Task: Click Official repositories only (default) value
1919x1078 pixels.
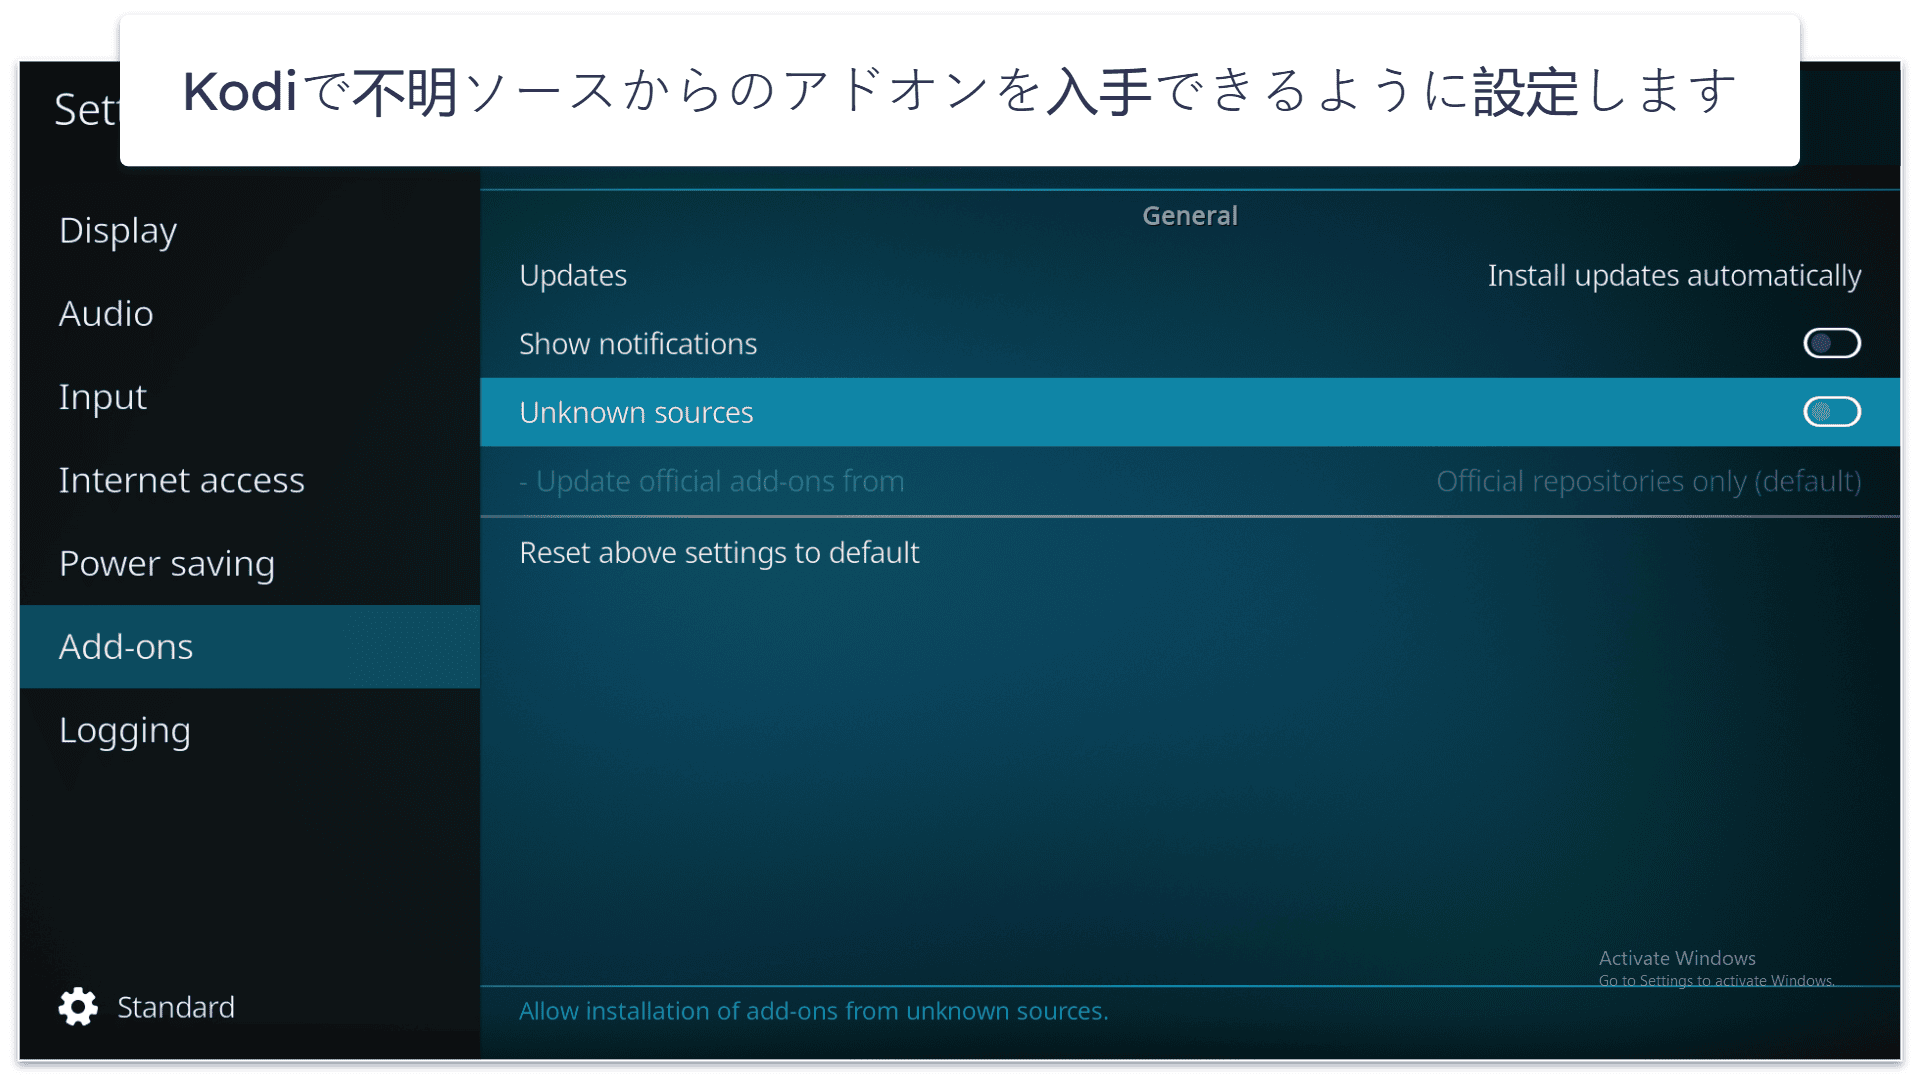Action: pos(1648,481)
